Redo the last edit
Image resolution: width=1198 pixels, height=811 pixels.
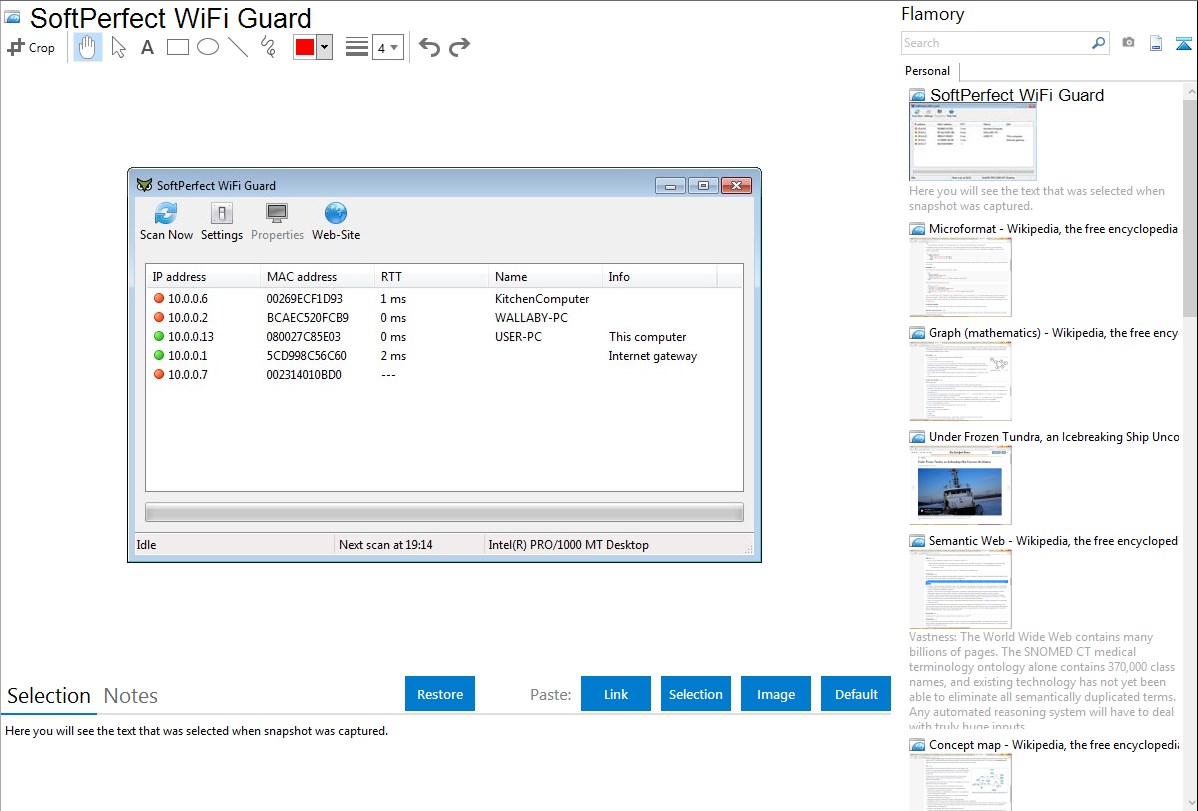click(459, 47)
